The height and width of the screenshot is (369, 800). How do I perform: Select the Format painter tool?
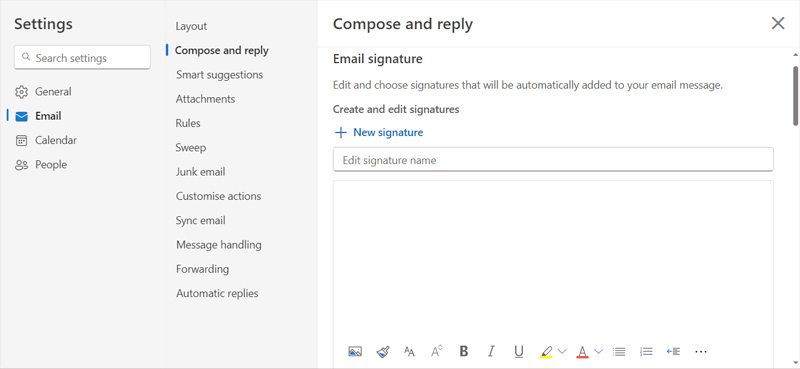pyautogui.click(x=383, y=351)
